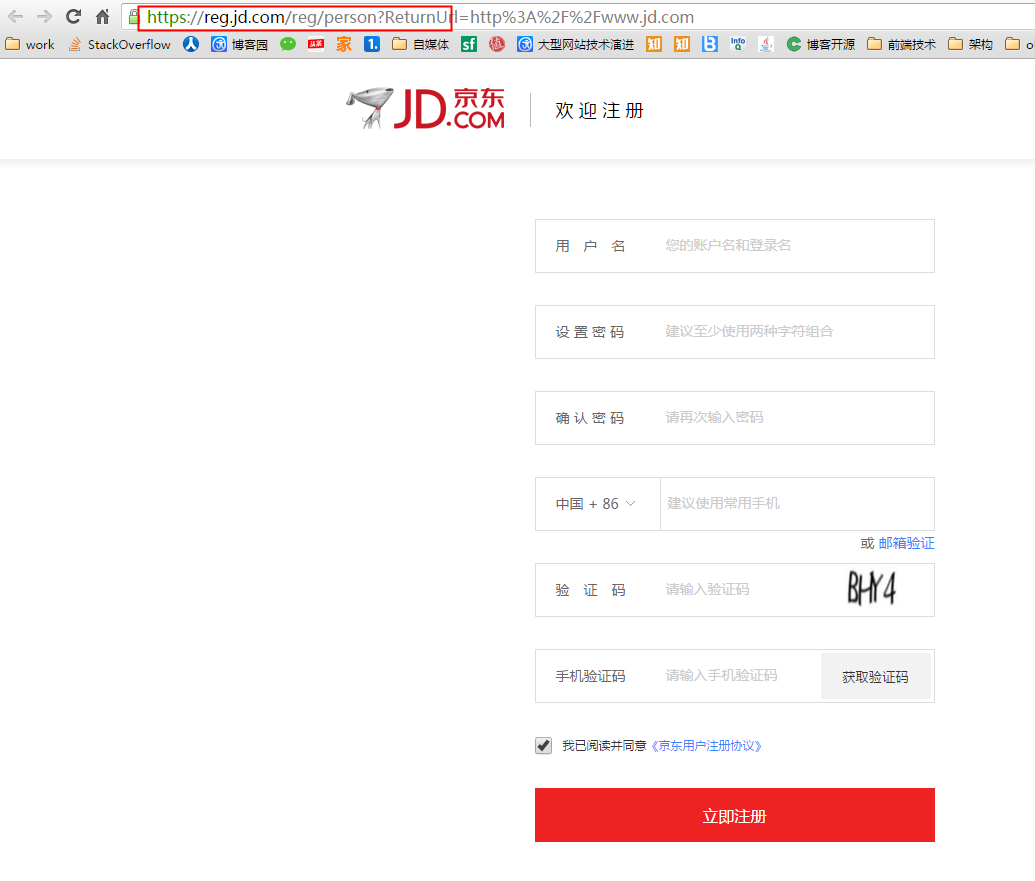
Task: Toggle the 我已阅读并同意 agreement checkbox
Action: (543, 746)
